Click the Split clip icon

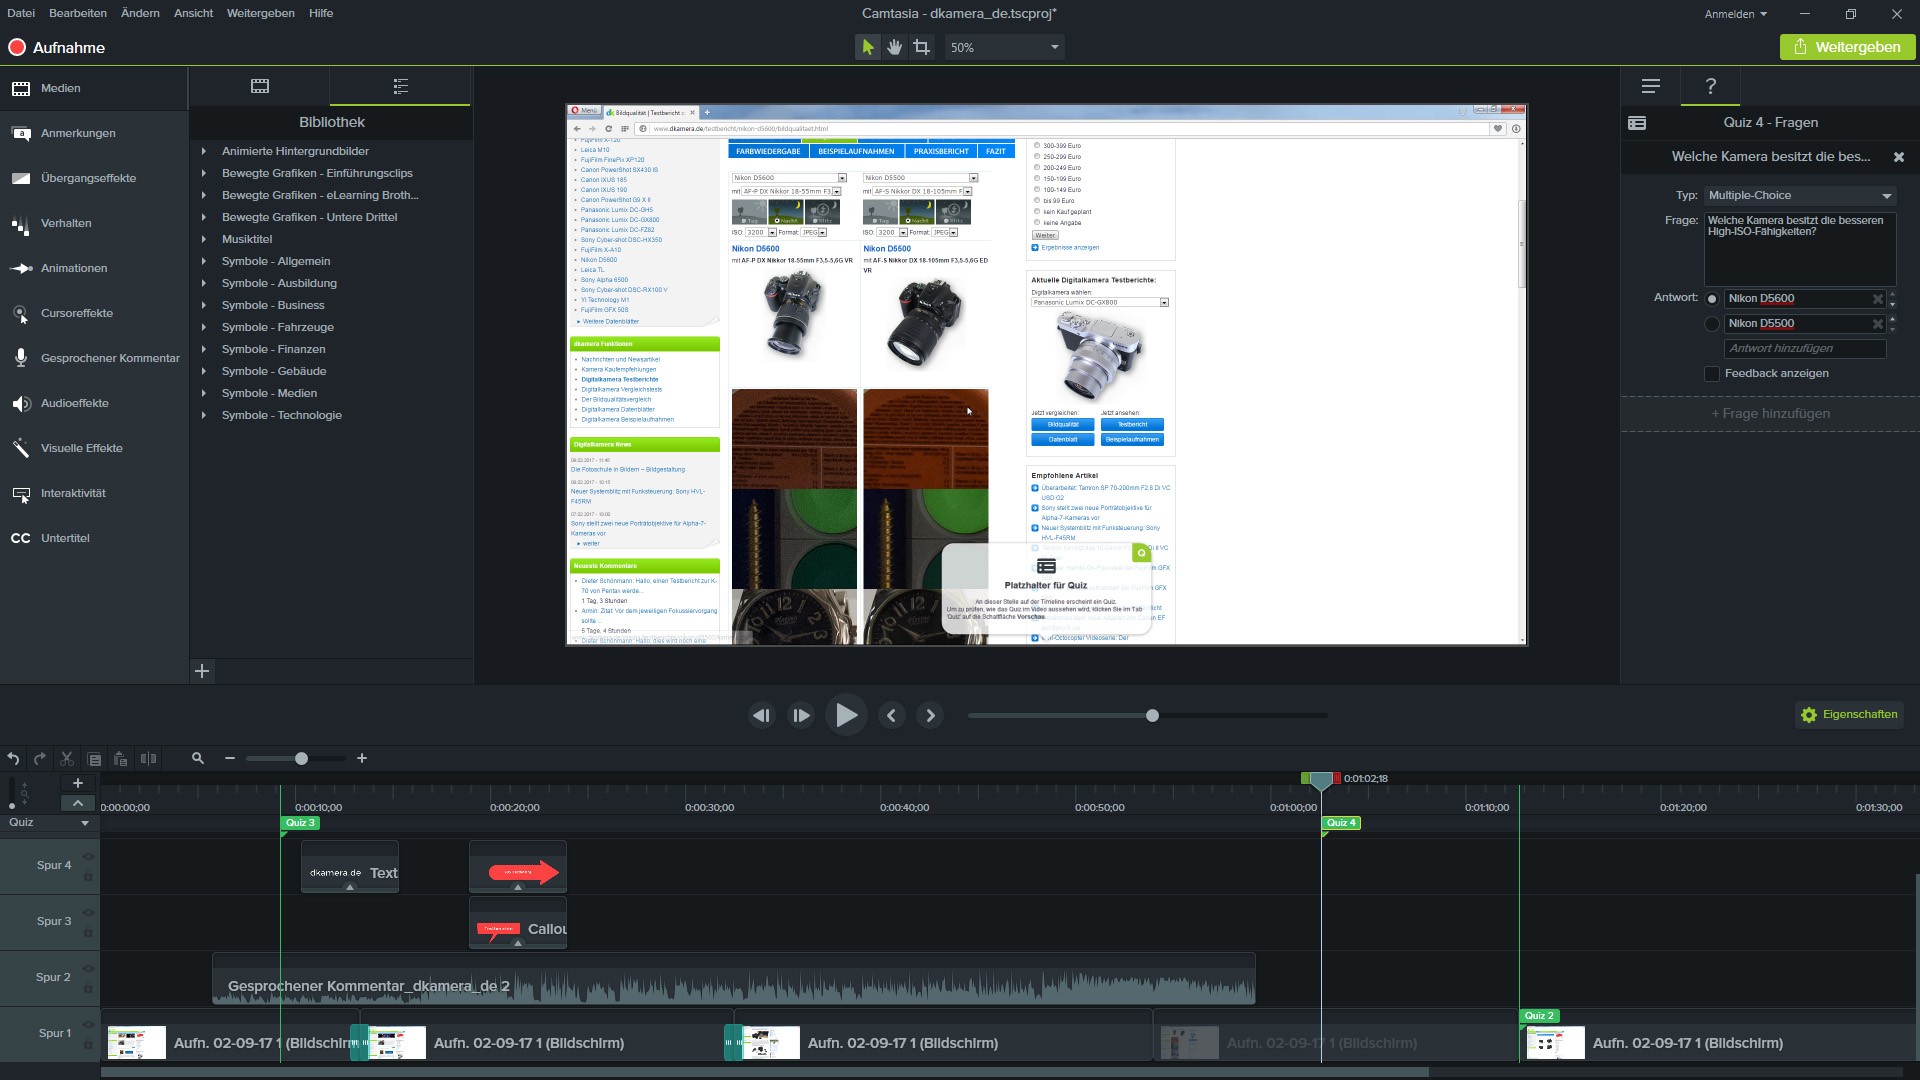coord(148,759)
